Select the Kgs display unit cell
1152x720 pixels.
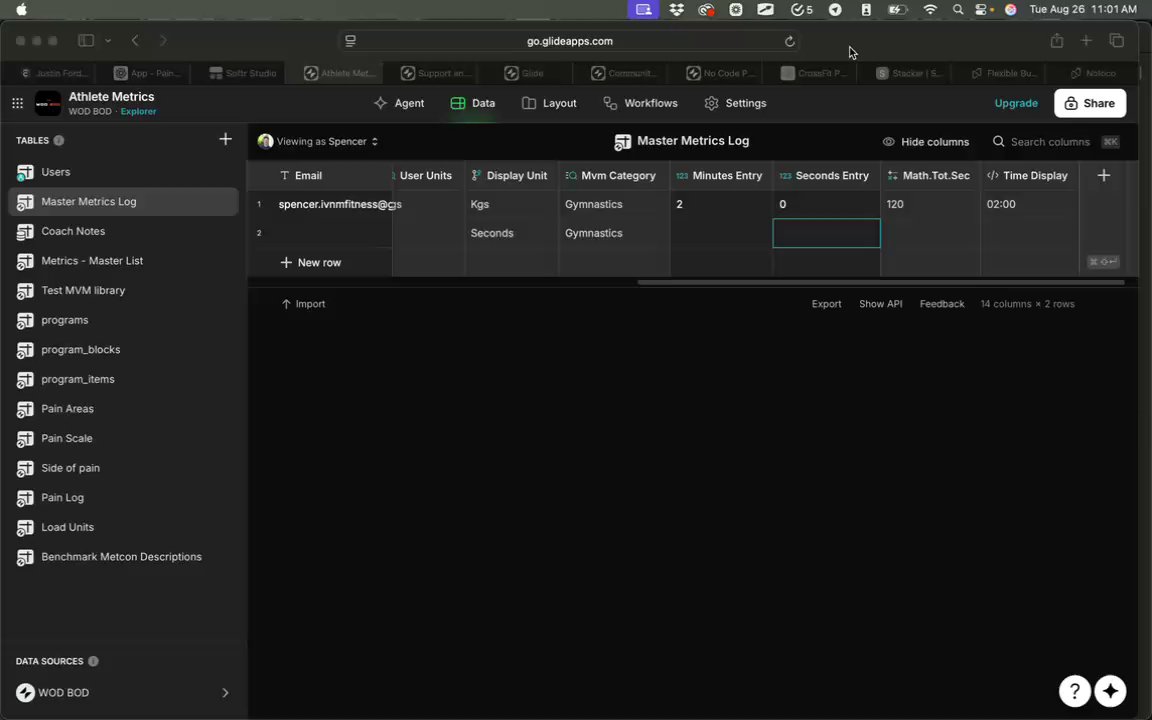(x=511, y=204)
